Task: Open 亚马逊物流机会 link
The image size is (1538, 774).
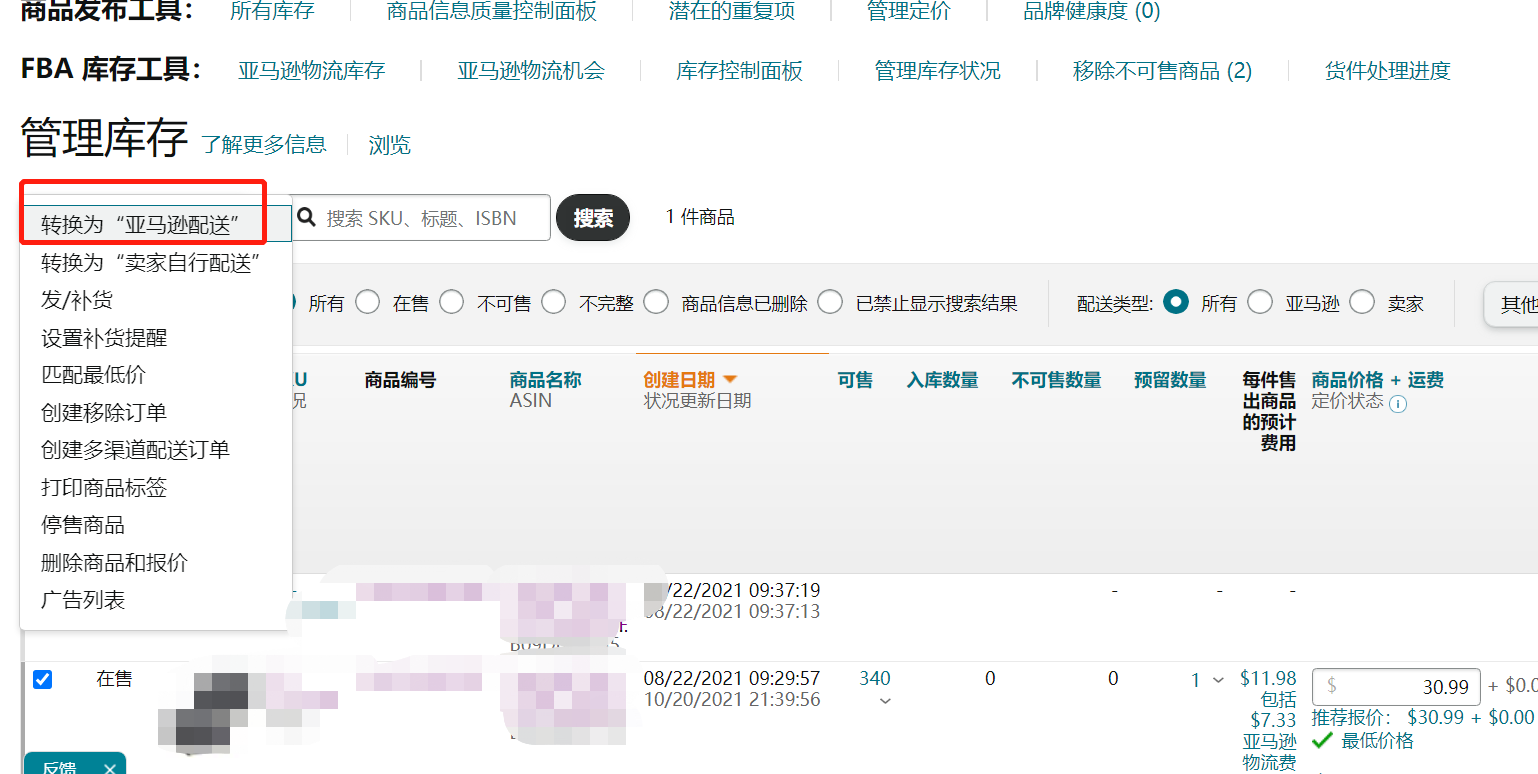Action: tap(531, 71)
